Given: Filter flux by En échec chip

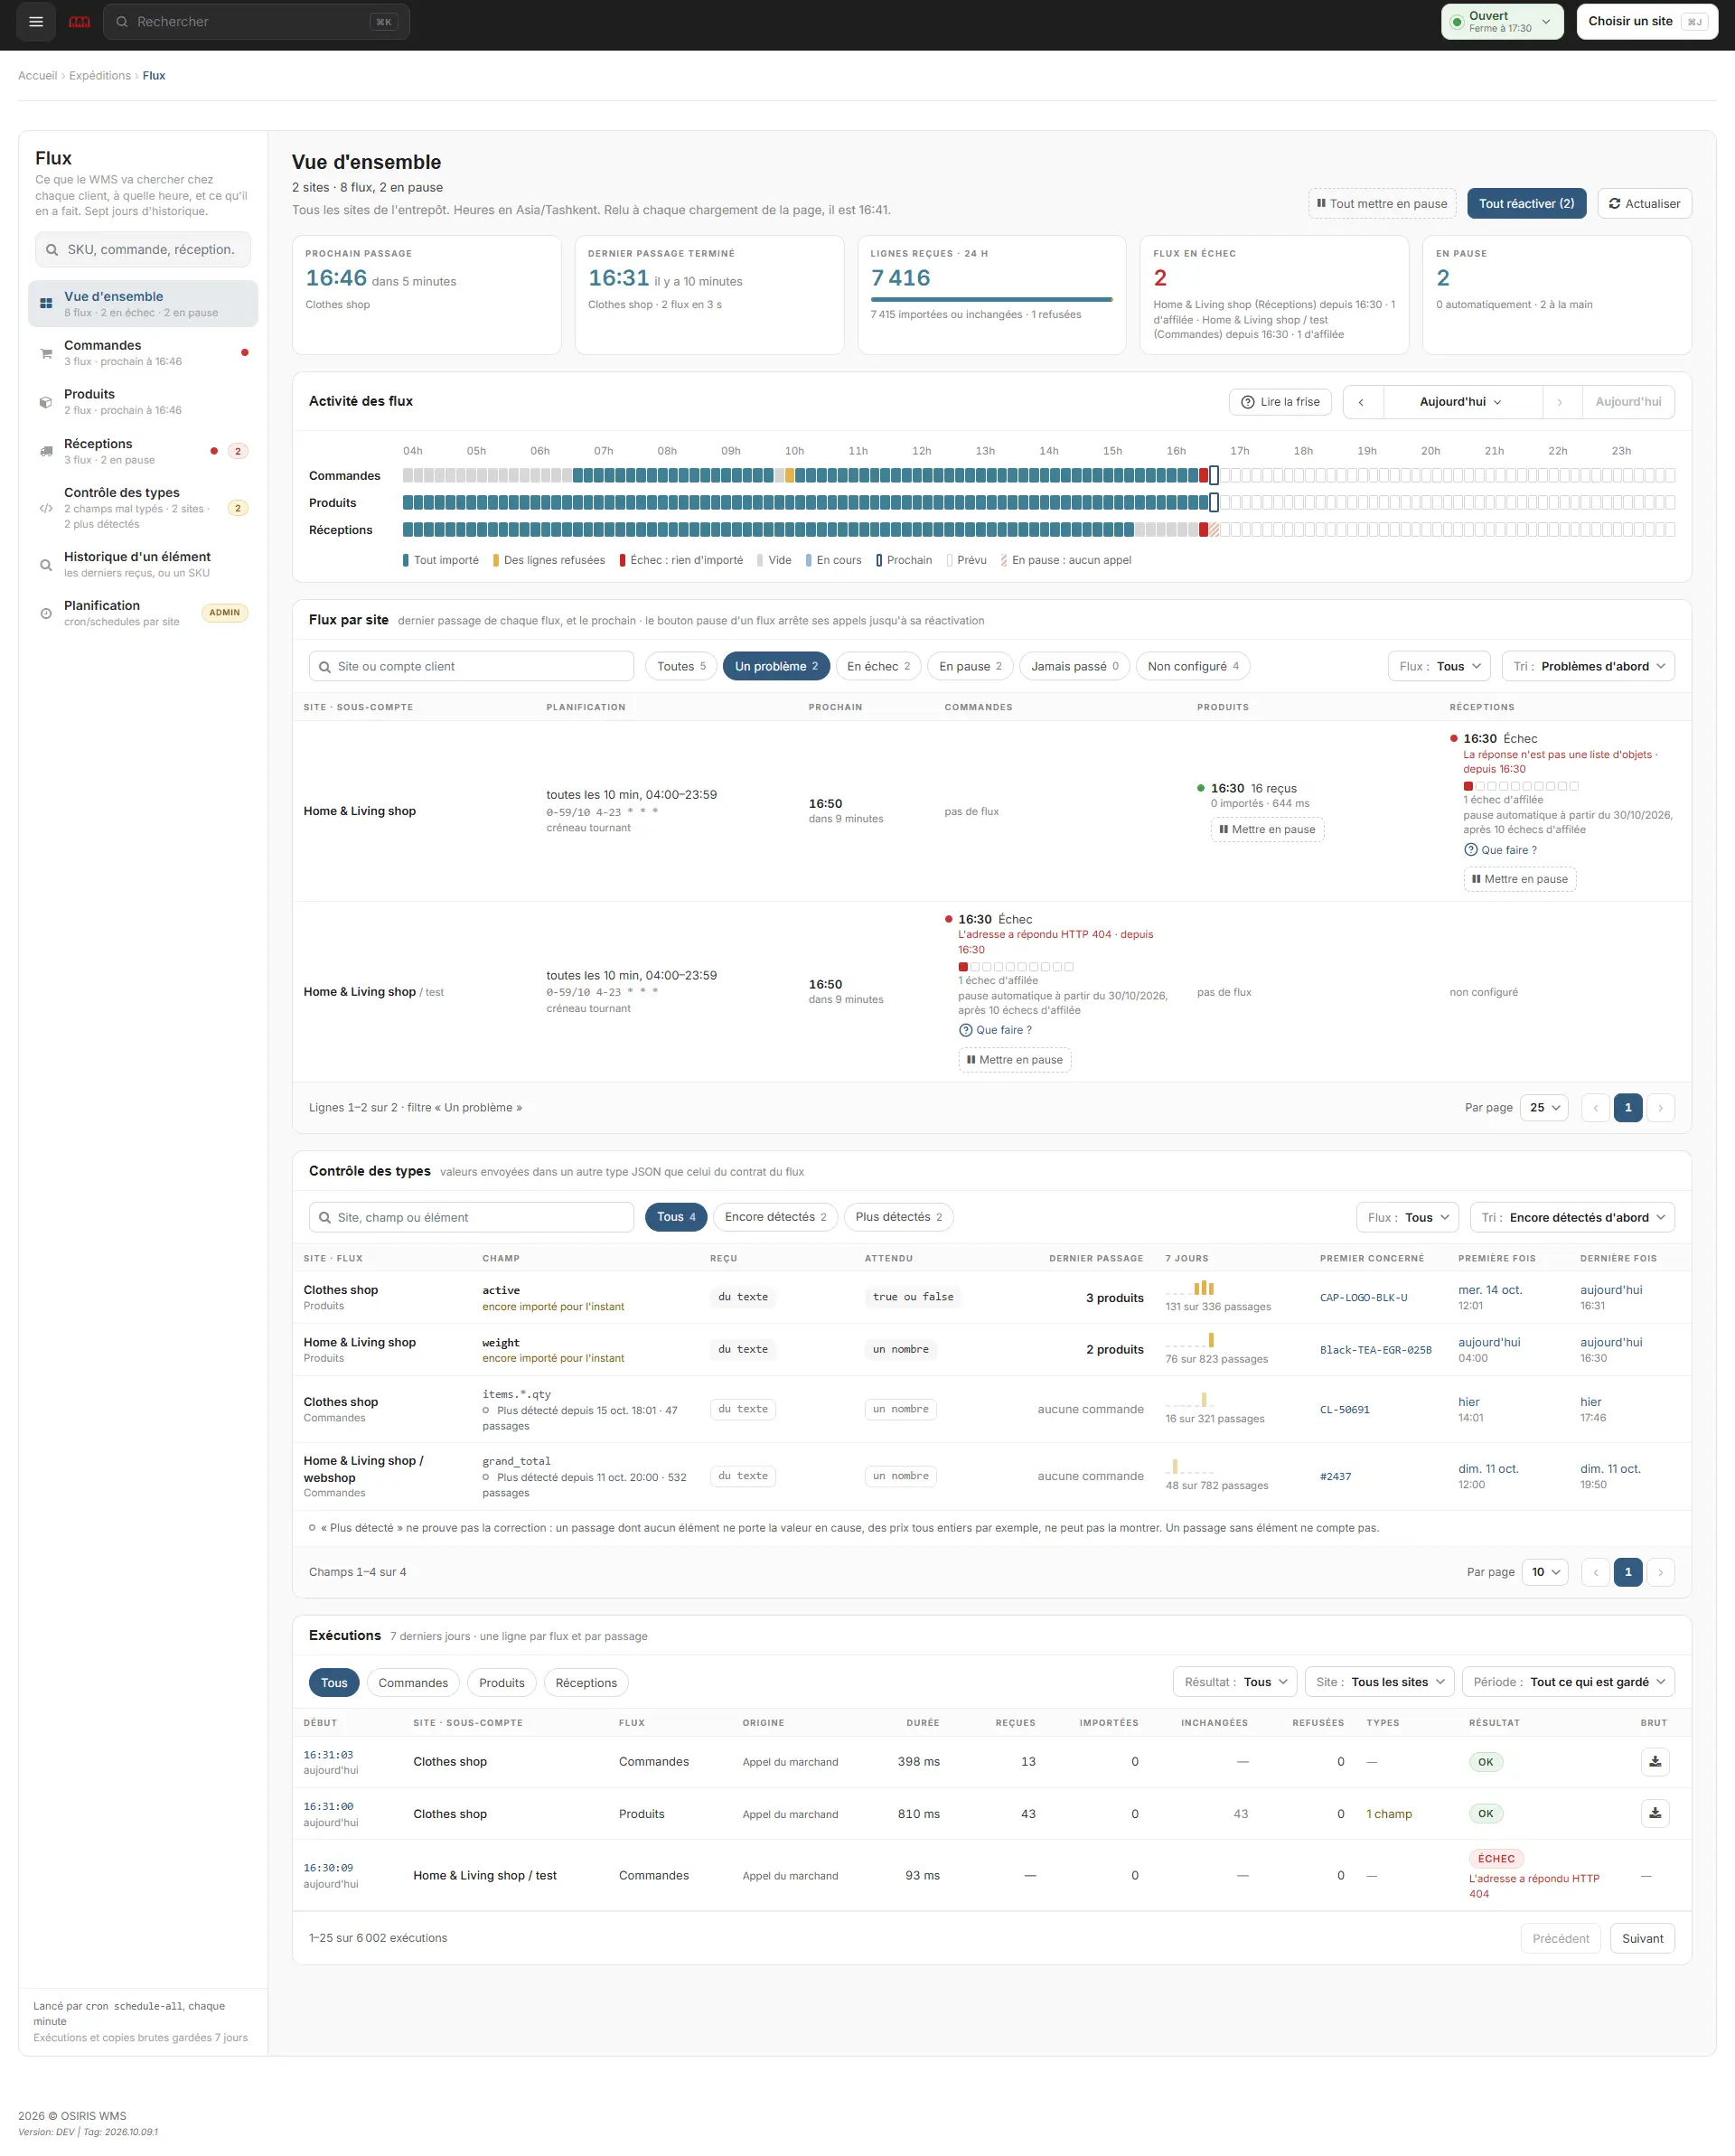Looking at the screenshot, I should 878,666.
